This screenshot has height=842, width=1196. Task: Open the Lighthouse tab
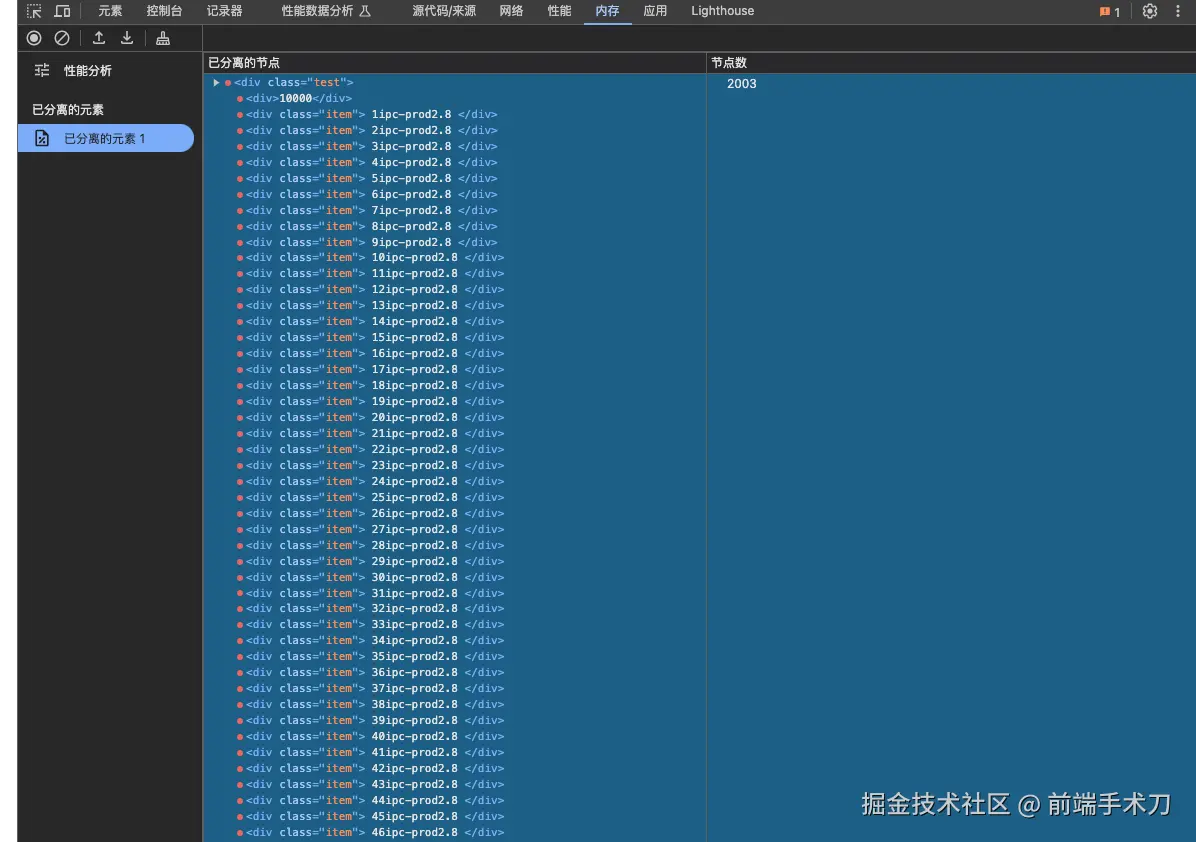click(x=722, y=11)
